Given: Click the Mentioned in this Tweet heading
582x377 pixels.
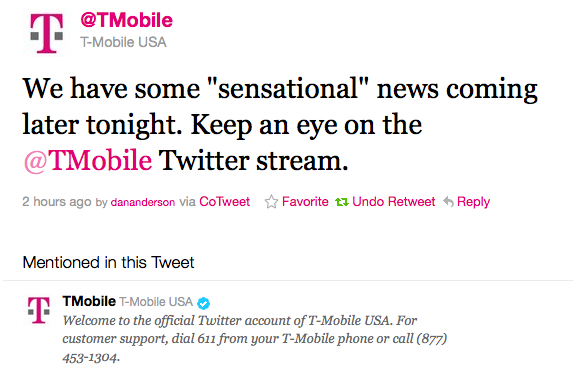Looking at the screenshot, I should click(108, 263).
